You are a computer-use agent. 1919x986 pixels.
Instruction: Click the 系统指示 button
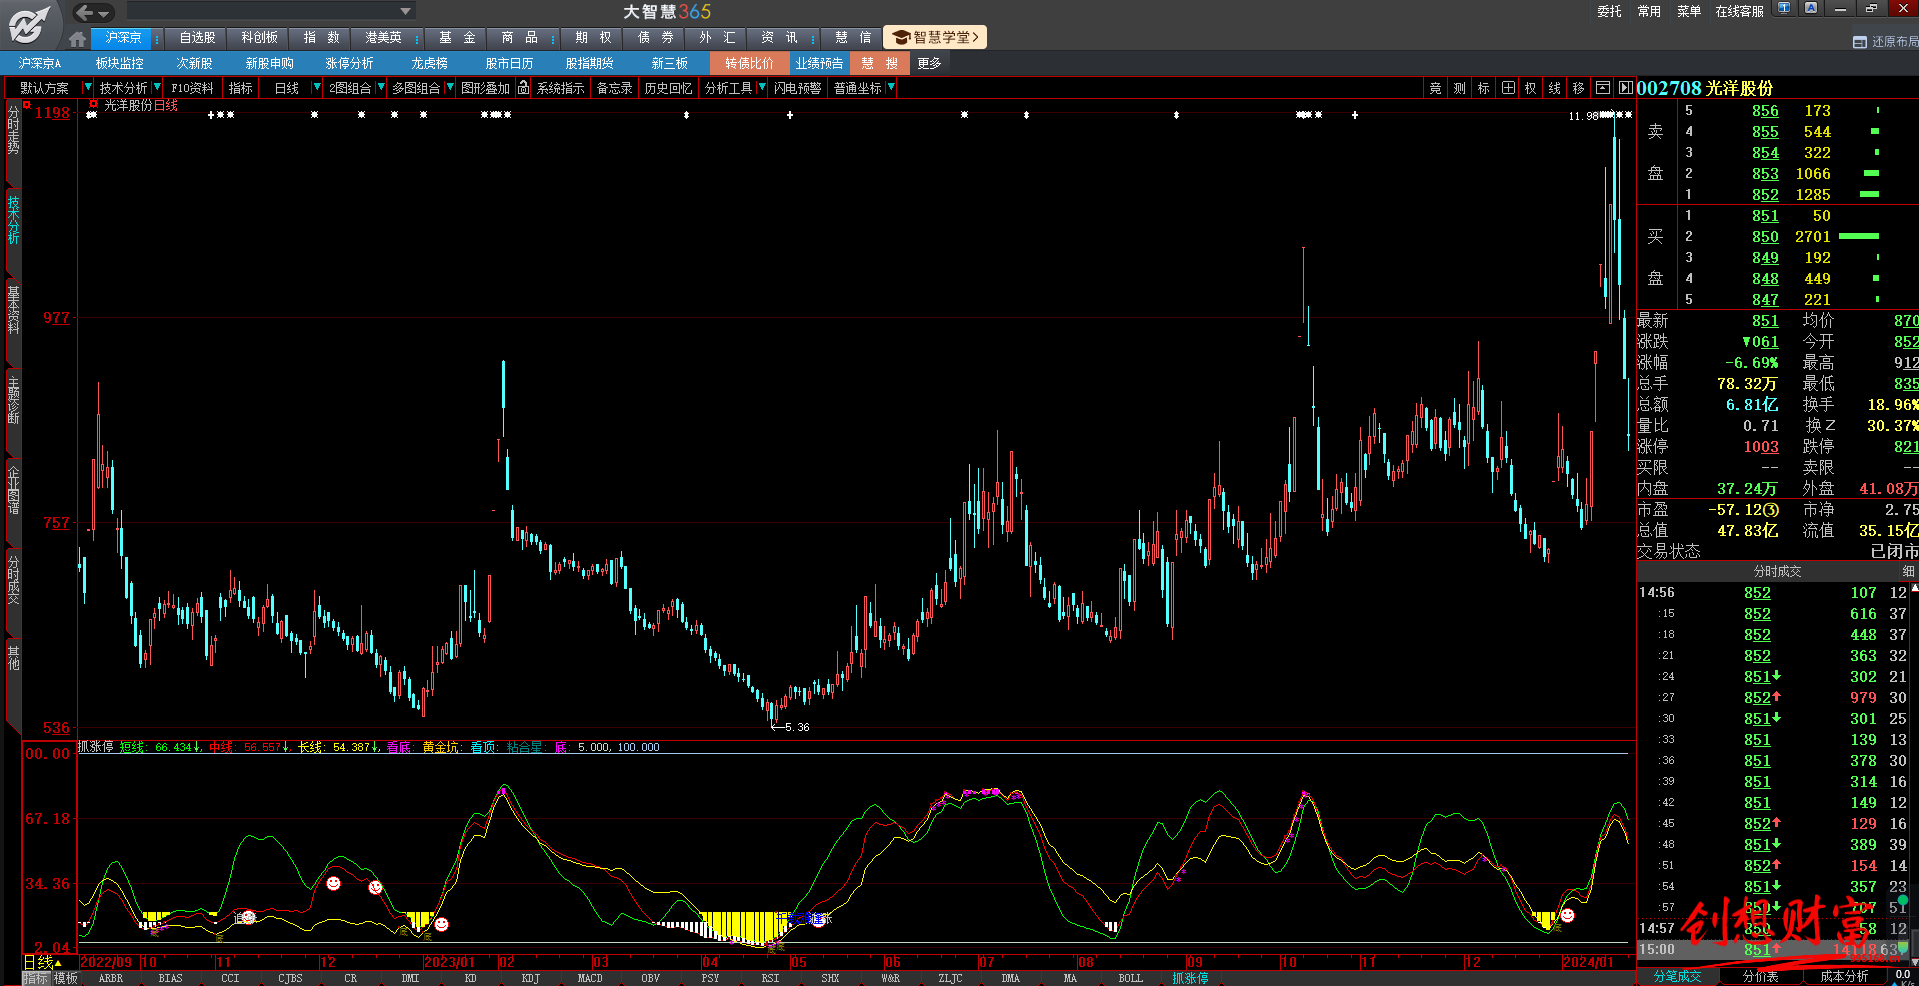(560, 88)
